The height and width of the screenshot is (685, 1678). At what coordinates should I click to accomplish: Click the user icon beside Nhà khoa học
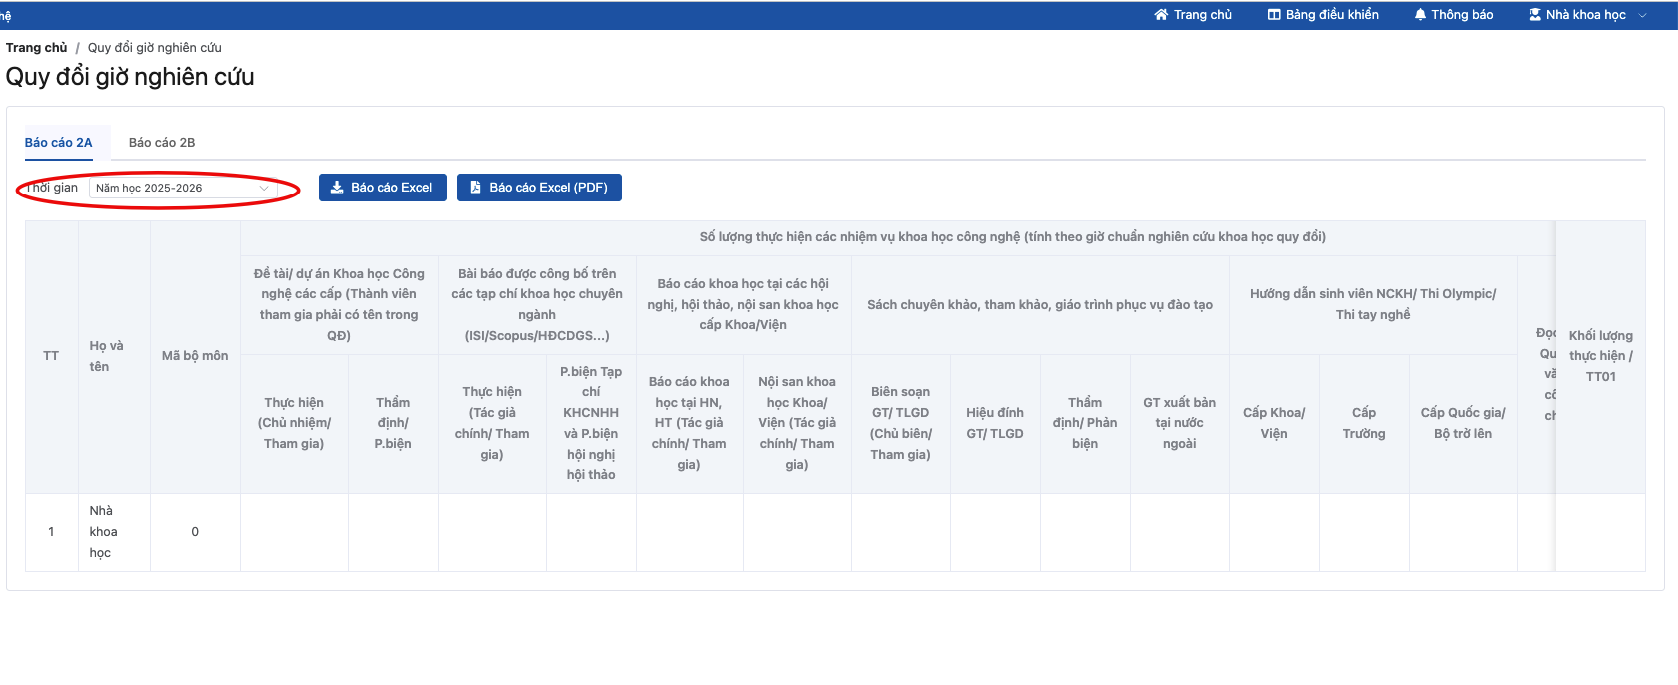point(1535,15)
